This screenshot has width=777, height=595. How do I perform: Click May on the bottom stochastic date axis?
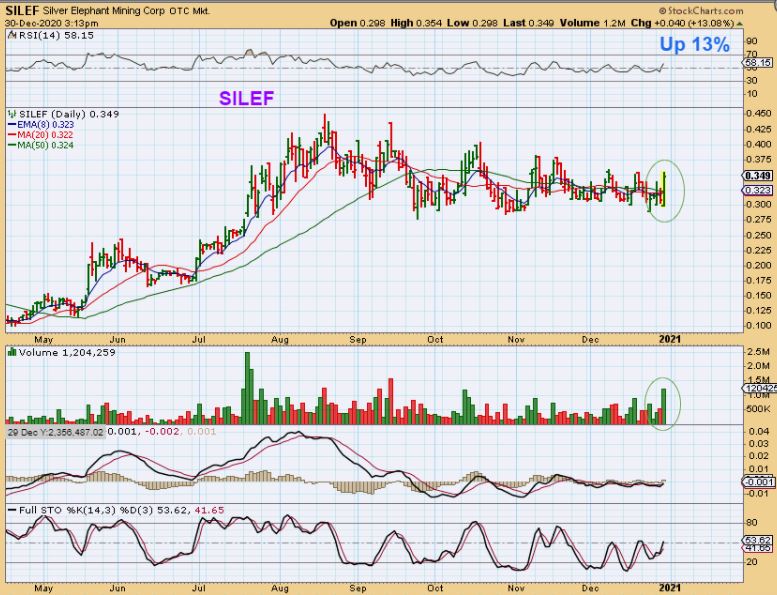44,588
